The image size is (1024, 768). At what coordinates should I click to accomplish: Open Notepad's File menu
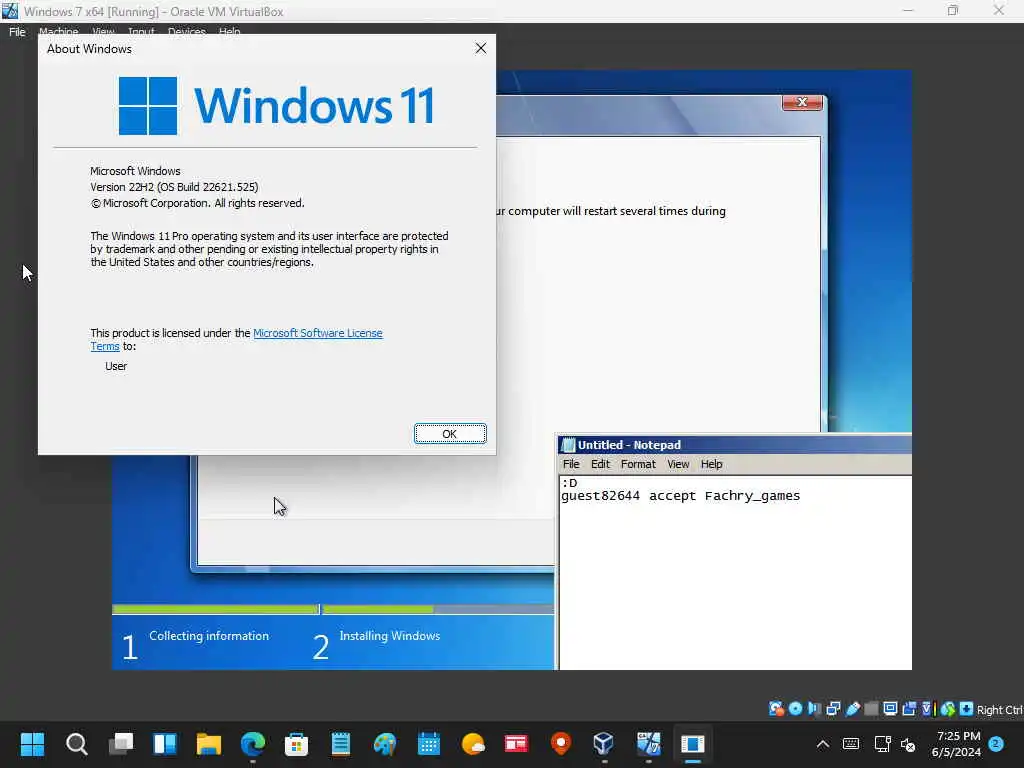[571, 464]
